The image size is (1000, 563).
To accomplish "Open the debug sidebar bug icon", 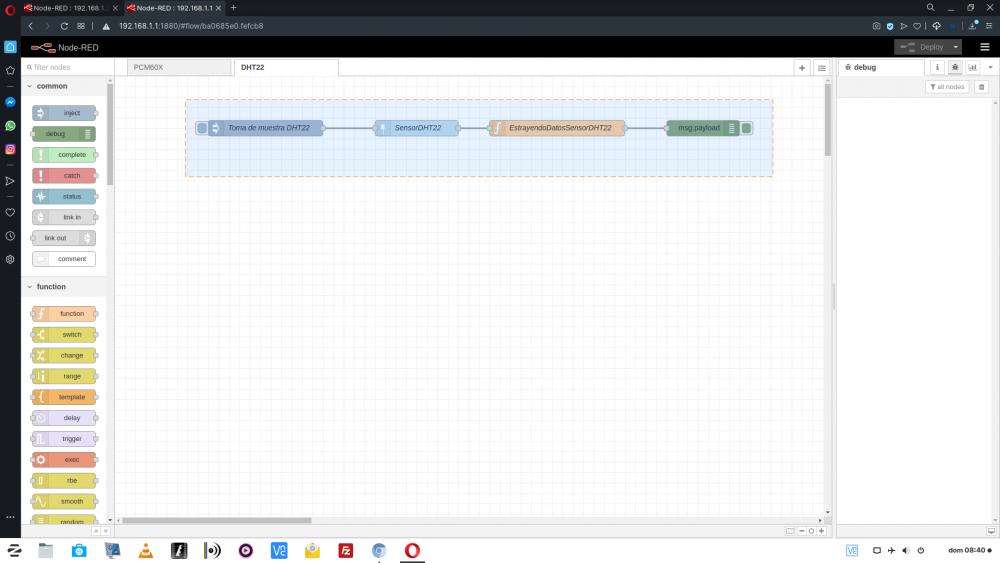I will click(955, 67).
